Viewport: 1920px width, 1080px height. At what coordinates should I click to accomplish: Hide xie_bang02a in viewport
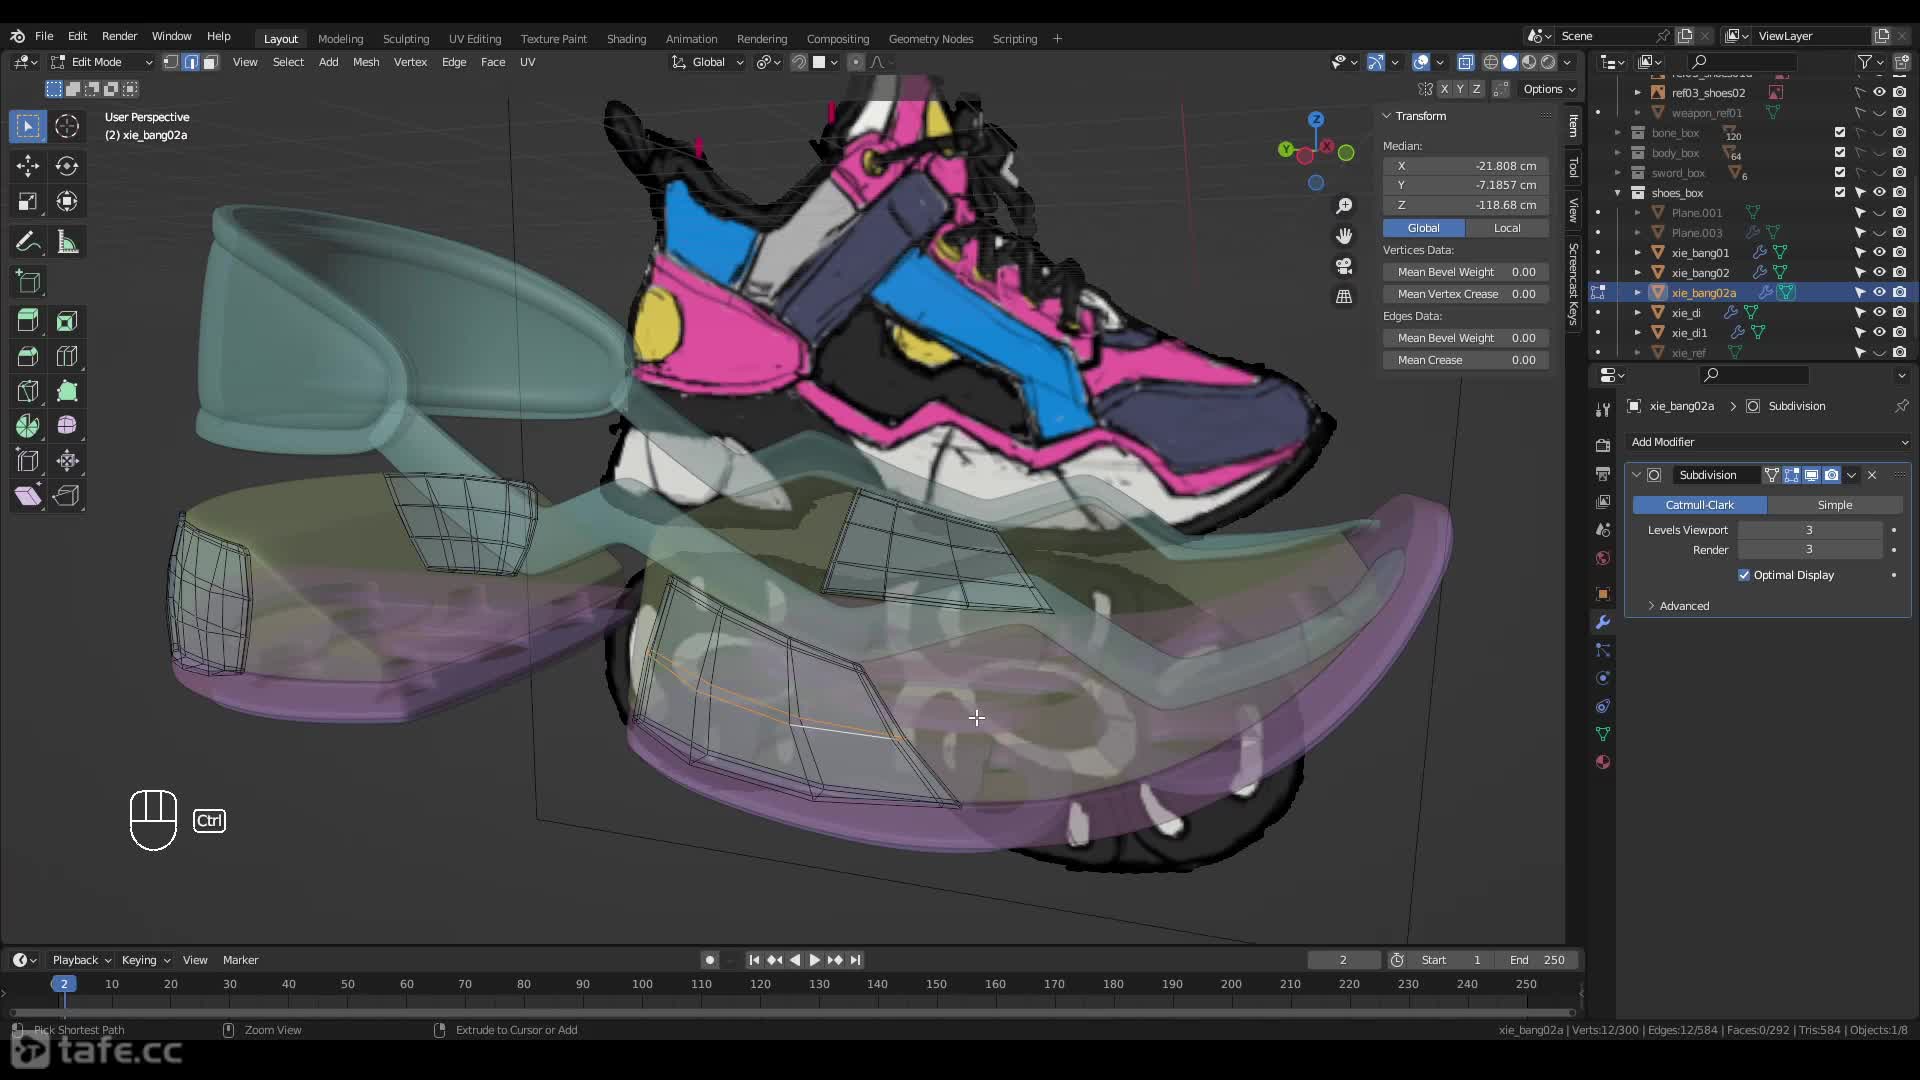[x=1879, y=292]
